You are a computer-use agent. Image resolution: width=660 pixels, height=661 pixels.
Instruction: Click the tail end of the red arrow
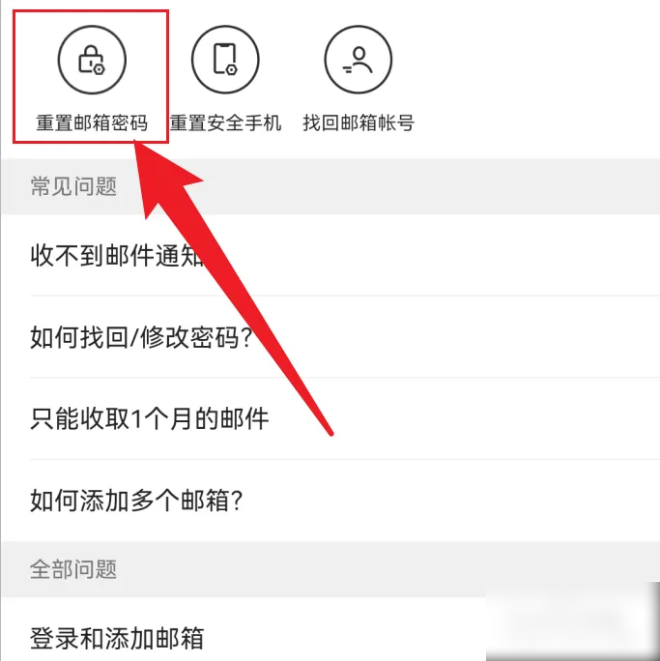tap(331, 432)
